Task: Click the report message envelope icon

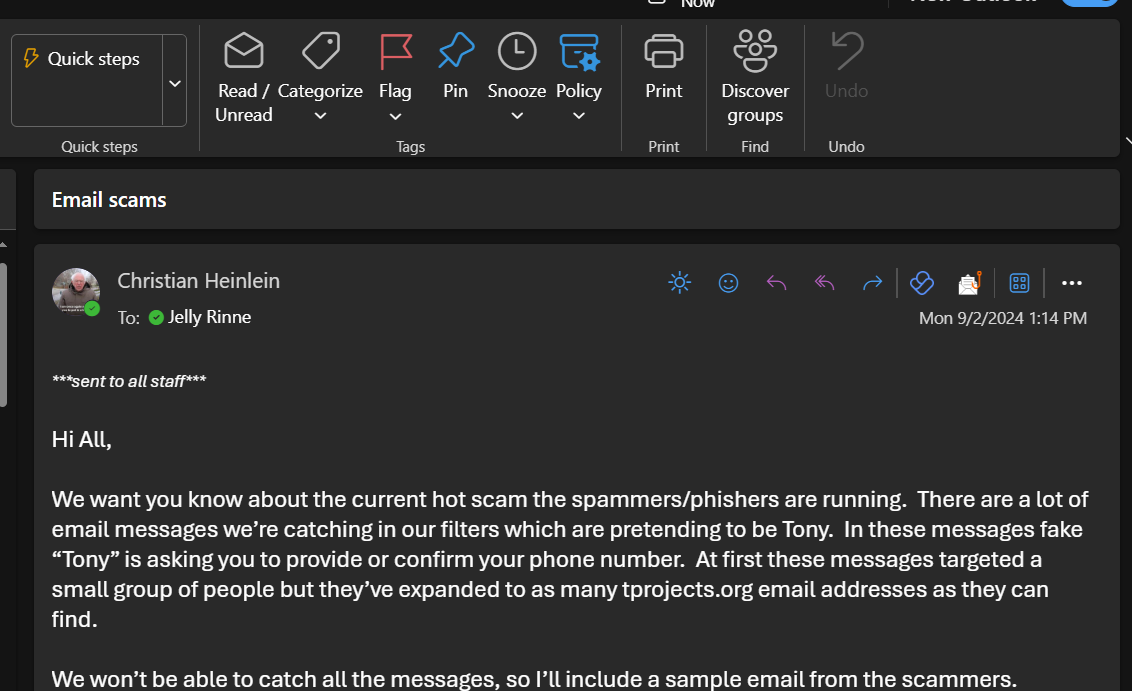Action: 970,283
